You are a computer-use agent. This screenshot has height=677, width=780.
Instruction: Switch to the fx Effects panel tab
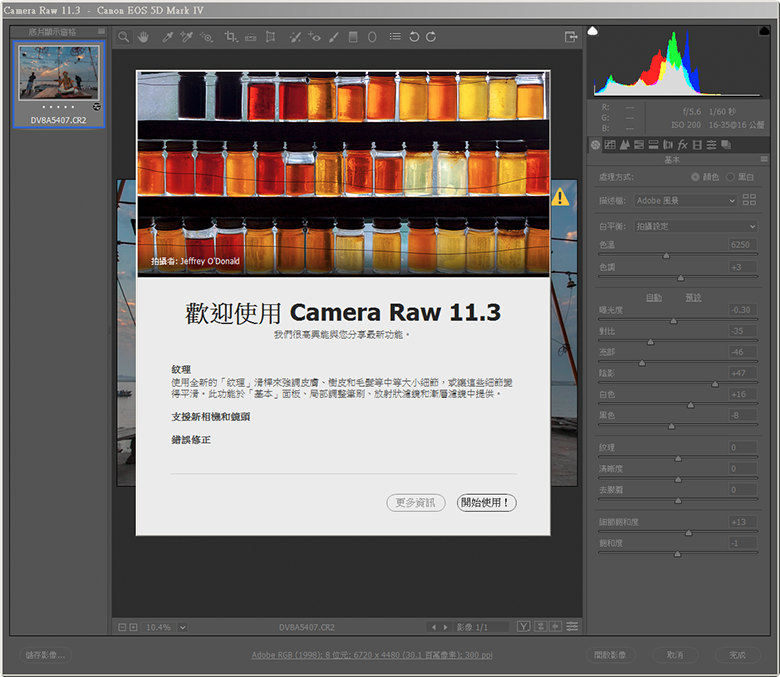coord(682,145)
